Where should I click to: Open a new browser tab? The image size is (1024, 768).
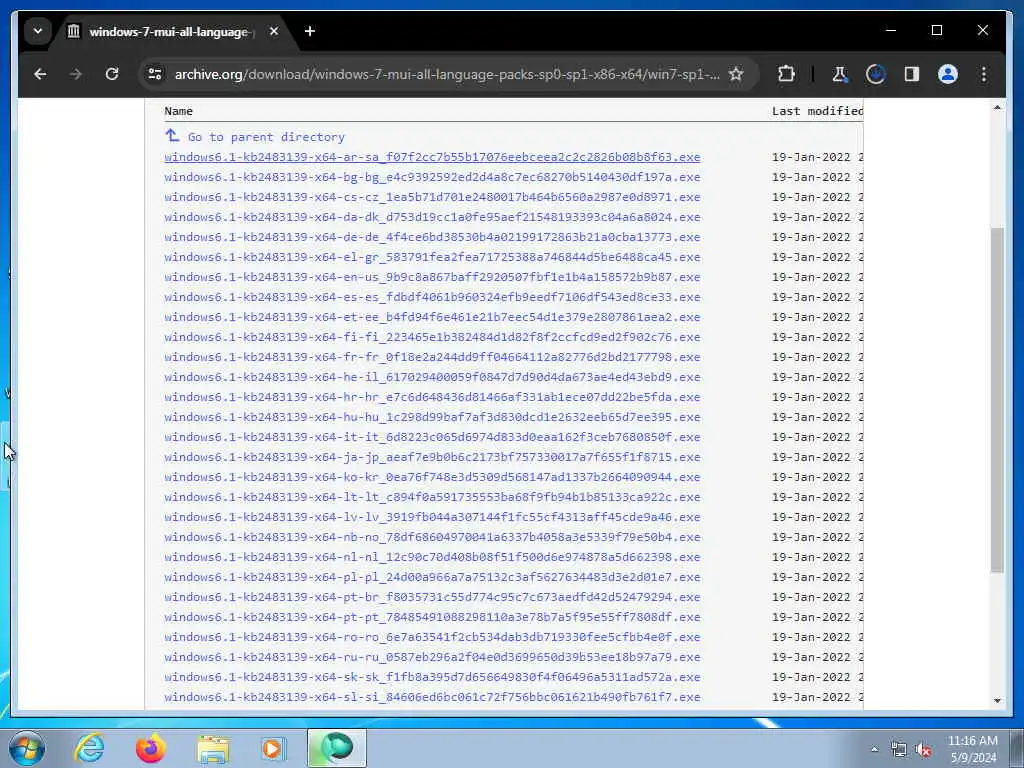pyautogui.click(x=310, y=31)
